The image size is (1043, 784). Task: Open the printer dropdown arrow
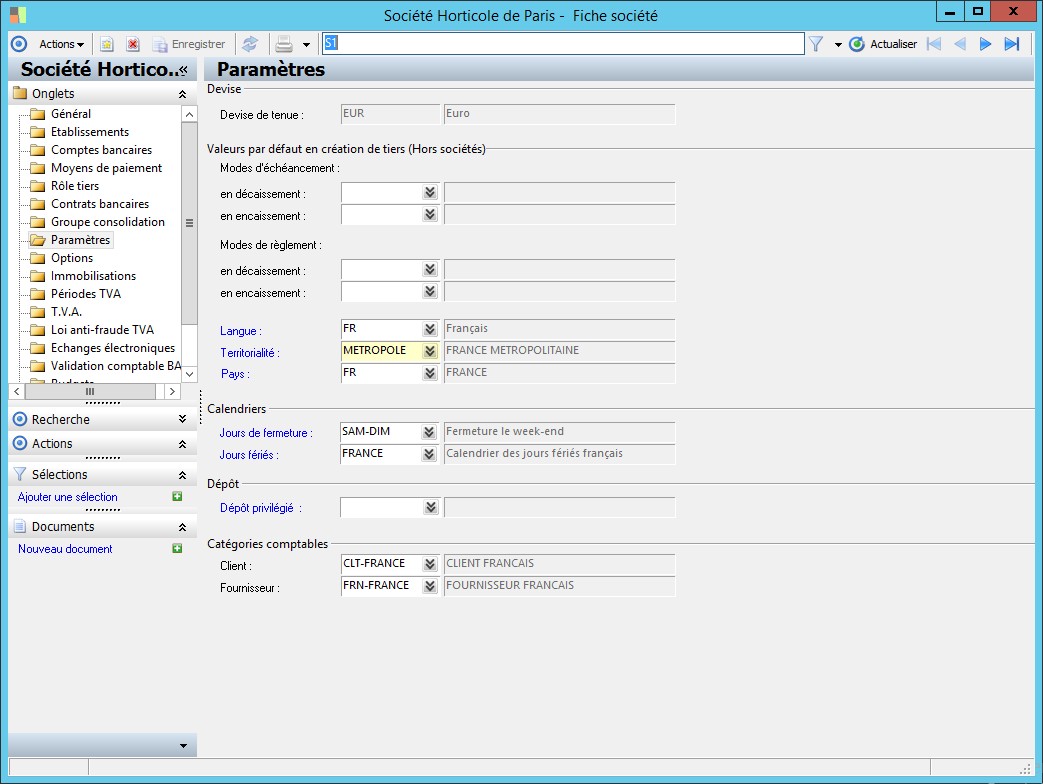[x=306, y=45]
